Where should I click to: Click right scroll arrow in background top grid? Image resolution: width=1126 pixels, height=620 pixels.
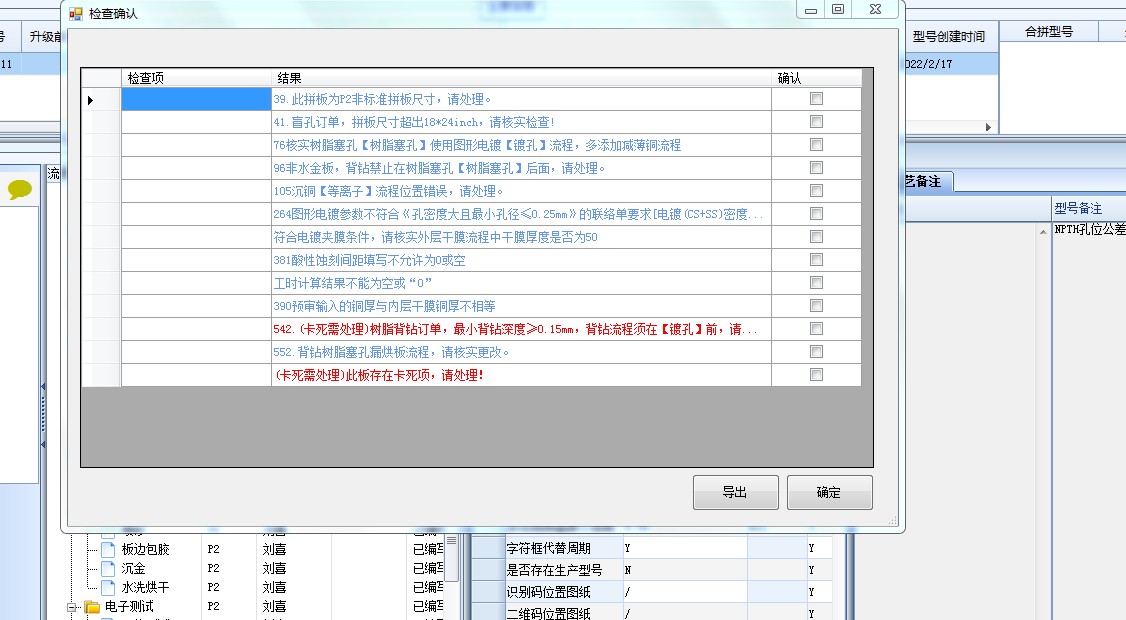[988, 127]
